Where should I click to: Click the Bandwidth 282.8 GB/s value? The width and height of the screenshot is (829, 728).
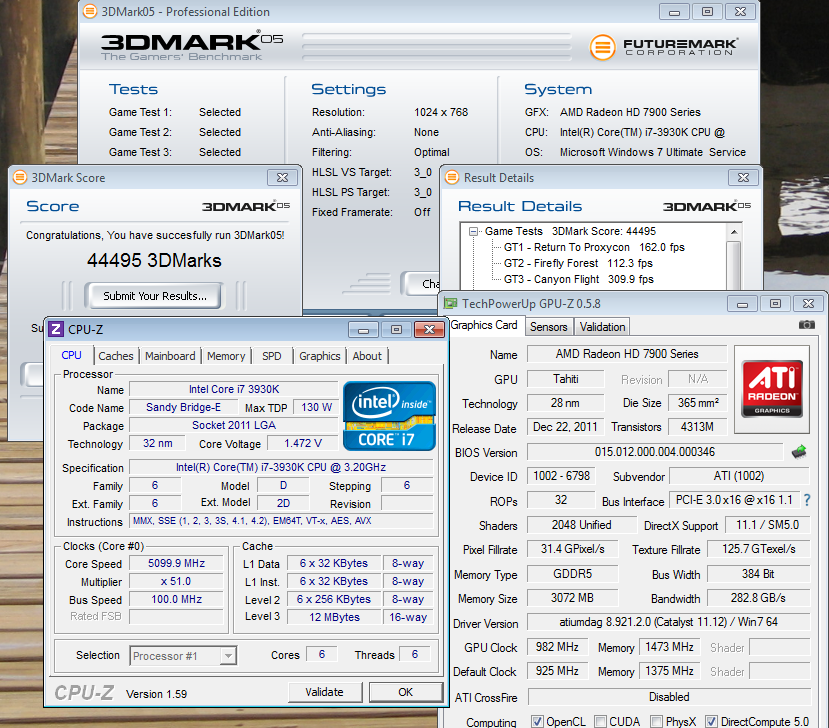758,598
